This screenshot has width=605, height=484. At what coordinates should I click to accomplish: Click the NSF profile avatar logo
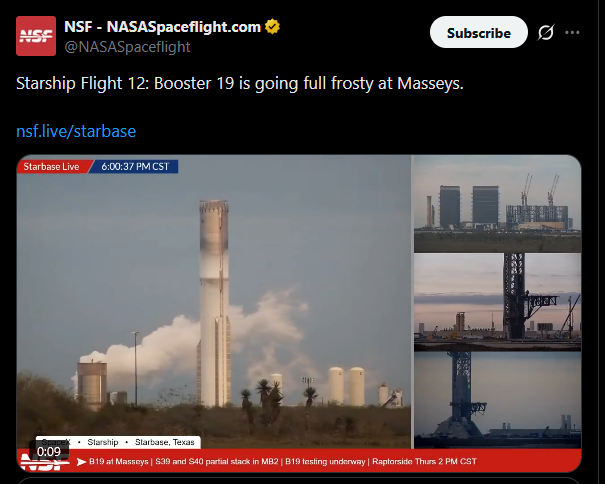(x=36, y=36)
